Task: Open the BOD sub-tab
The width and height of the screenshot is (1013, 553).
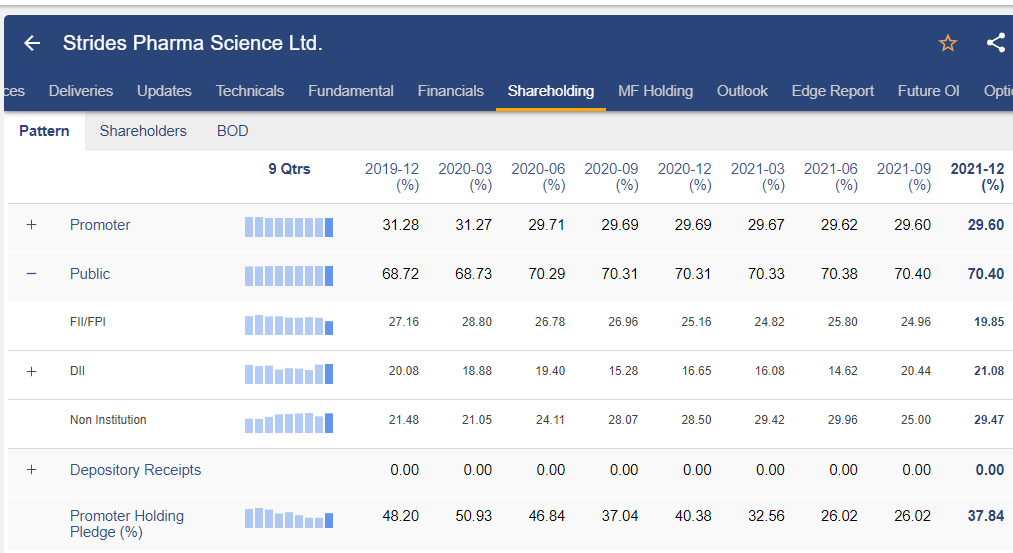Action: [233, 131]
